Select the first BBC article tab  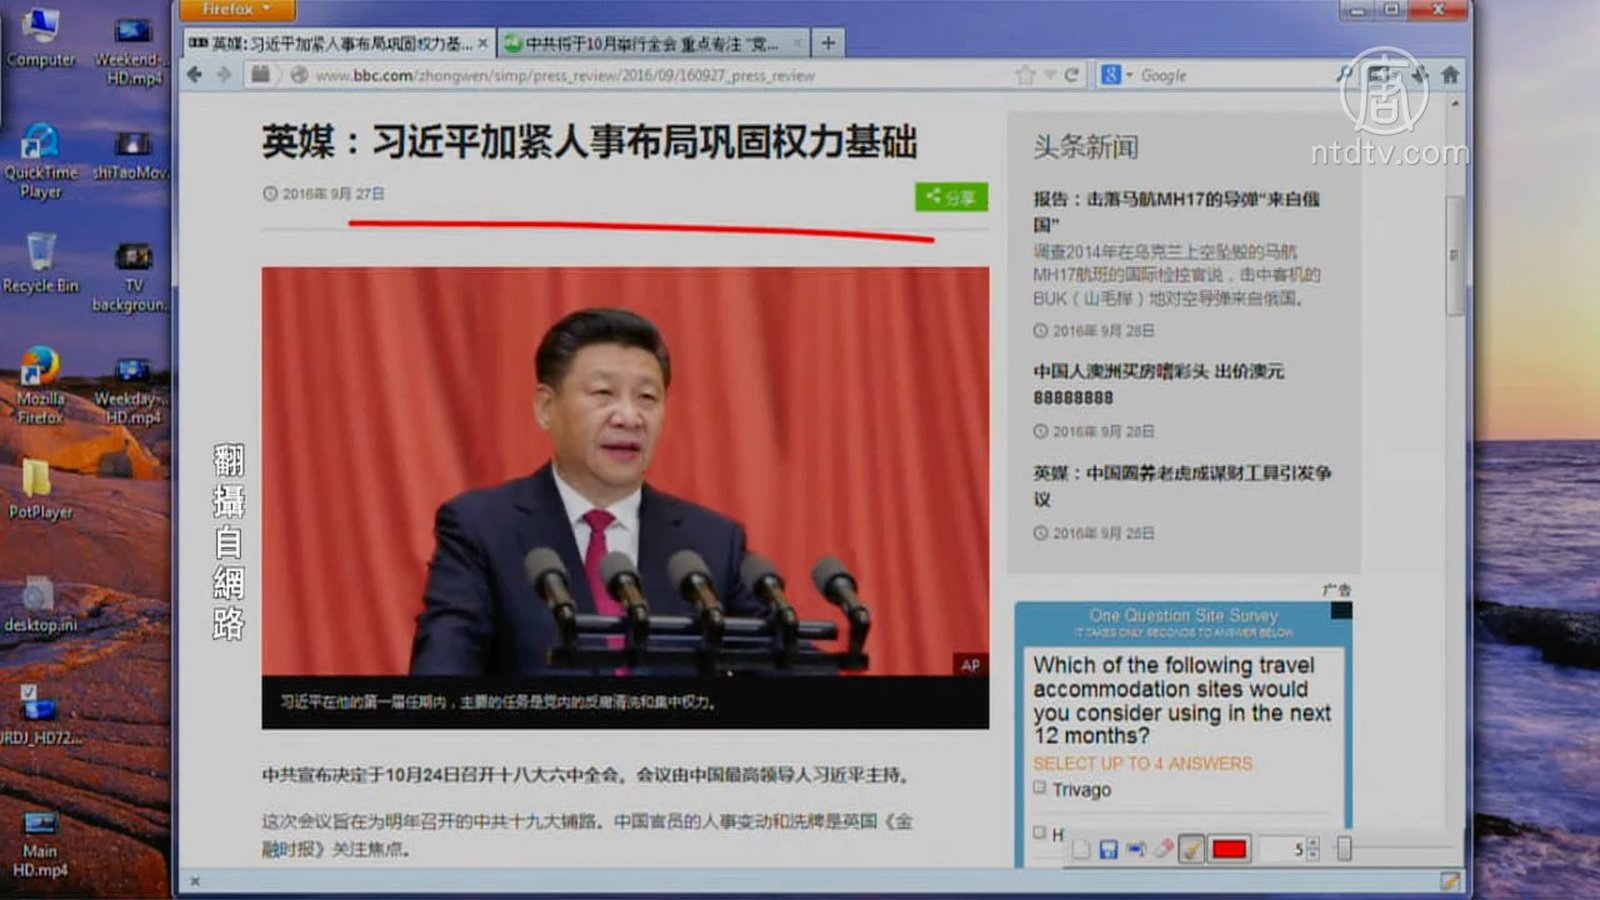click(335, 44)
